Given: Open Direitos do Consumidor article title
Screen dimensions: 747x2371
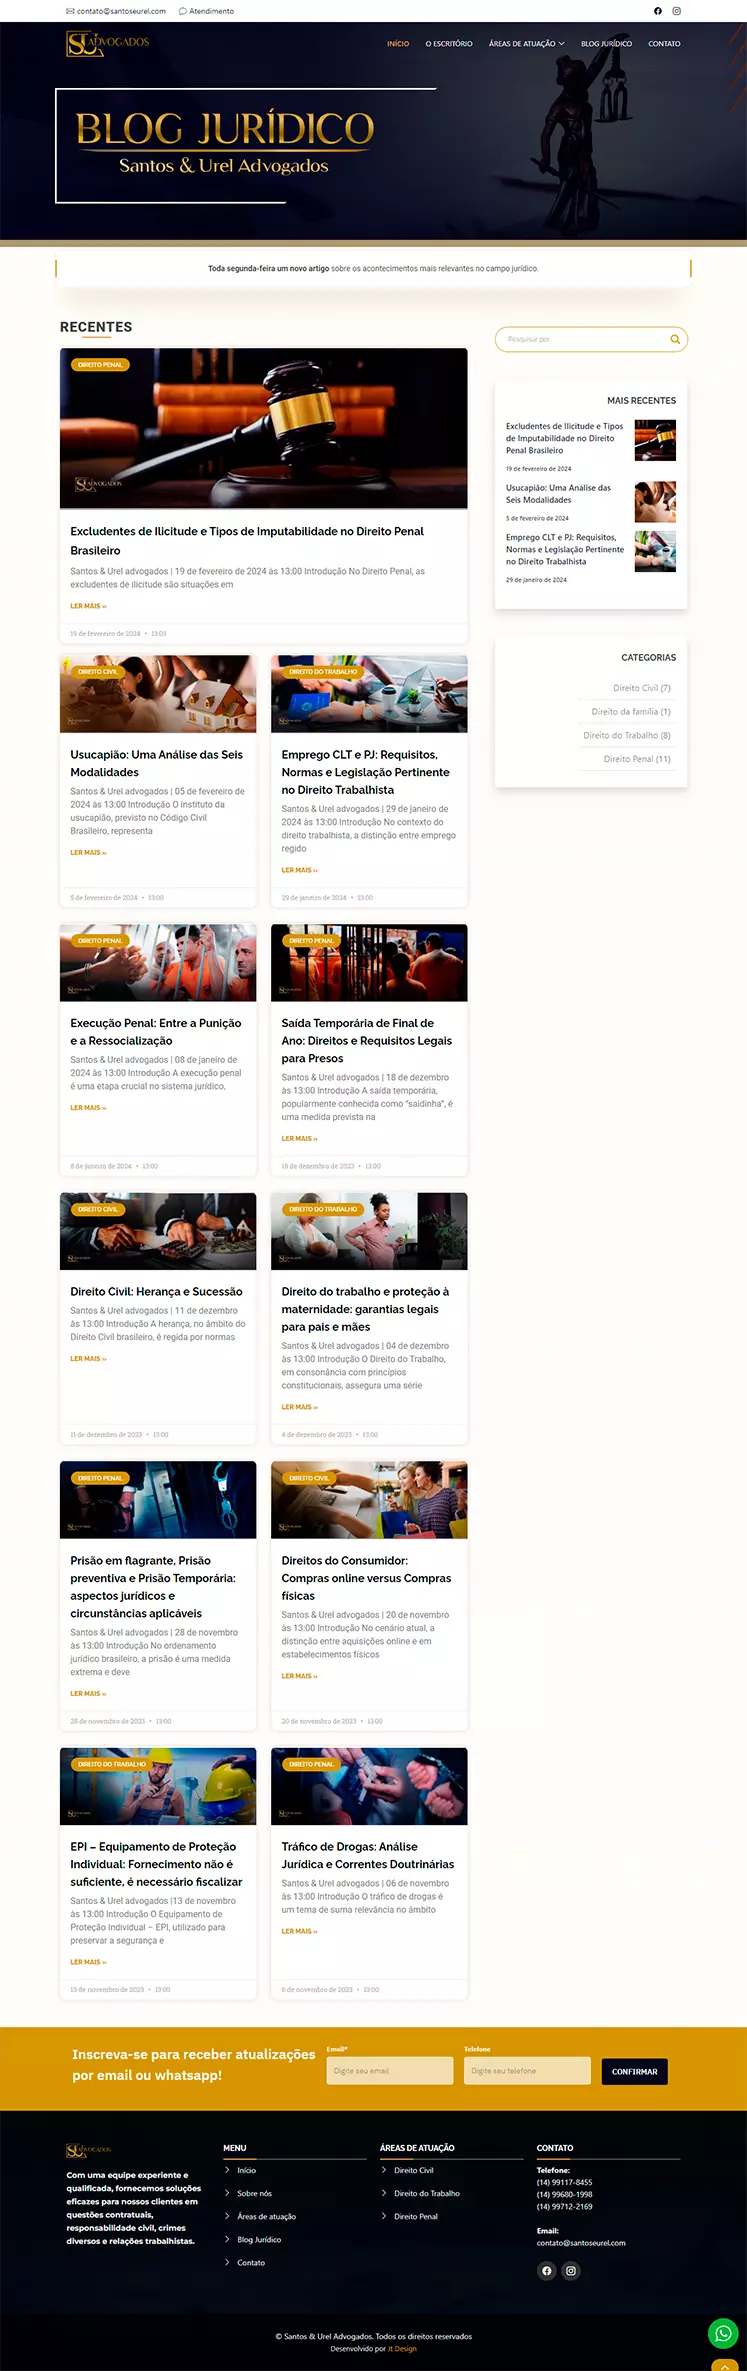Looking at the screenshot, I should tap(366, 1578).
